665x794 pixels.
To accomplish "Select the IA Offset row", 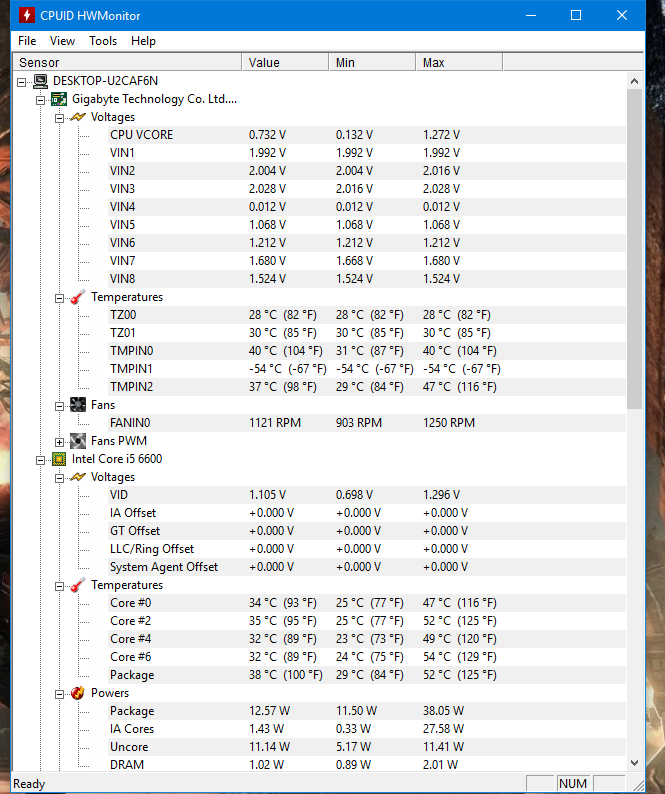I will coord(367,513).
